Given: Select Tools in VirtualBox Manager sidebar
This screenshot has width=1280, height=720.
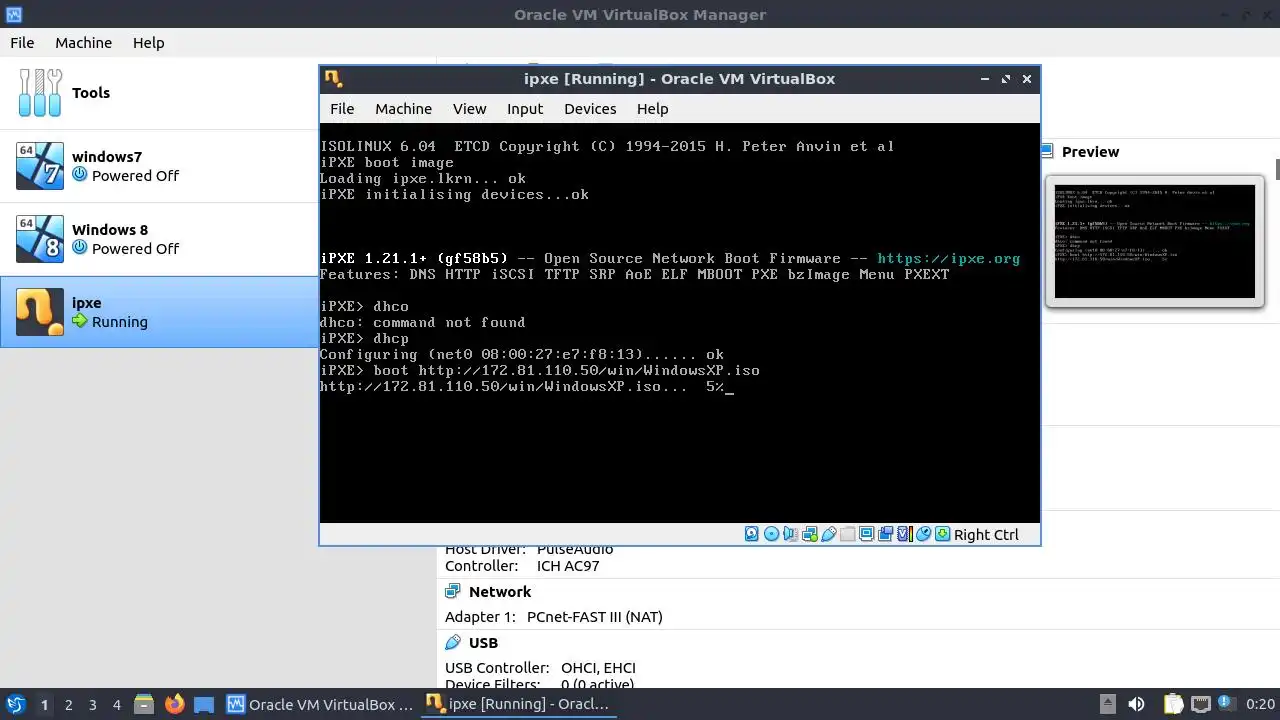Looking at the screenshot, I should pos(159,92).
